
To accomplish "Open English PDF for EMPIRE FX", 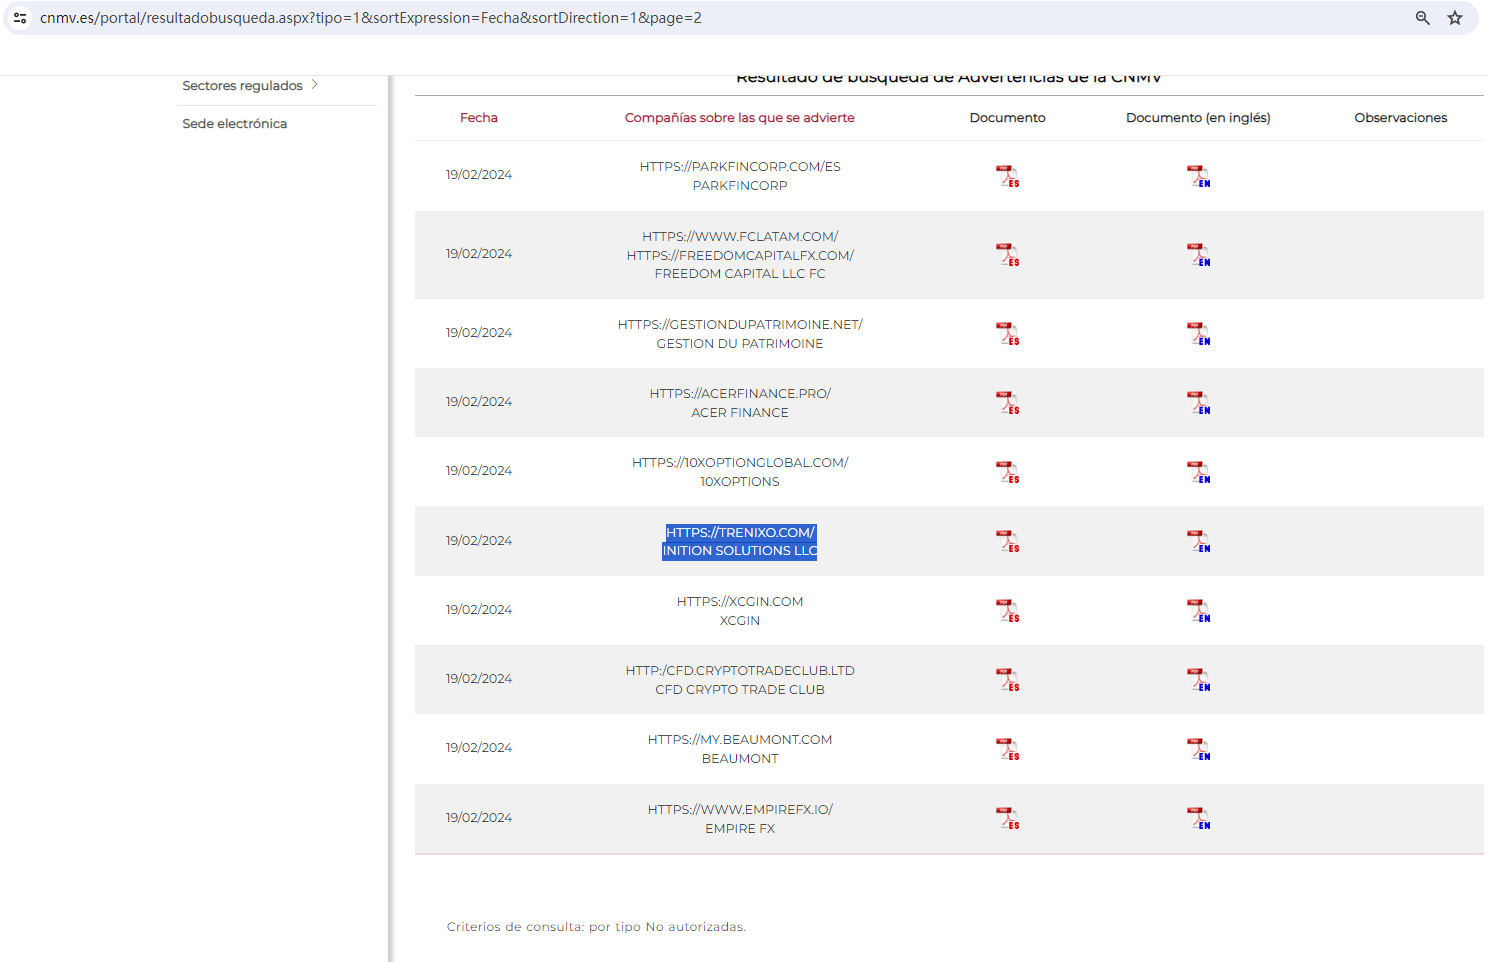I will coord(1198,818).
